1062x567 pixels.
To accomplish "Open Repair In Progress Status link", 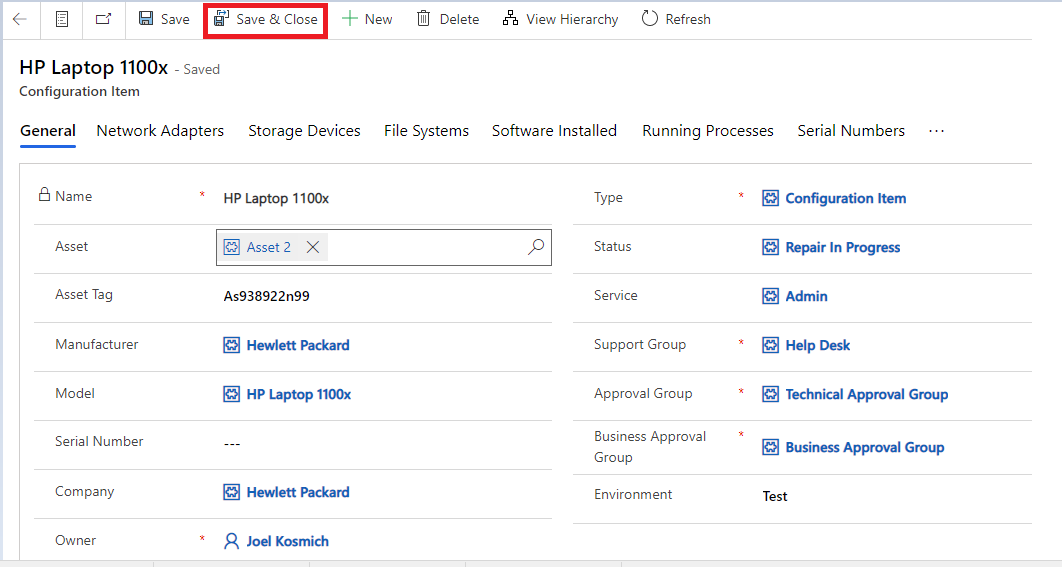I will click(843, 247).
